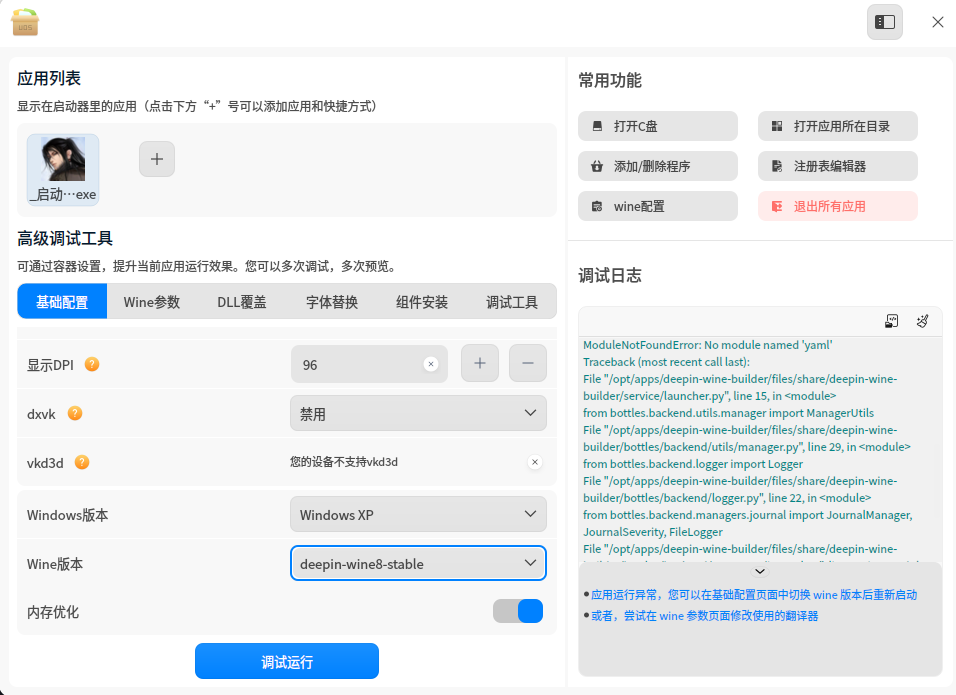
Task: Open the 注册表编辑器 registry editor
Action: (x=836, y=165)
